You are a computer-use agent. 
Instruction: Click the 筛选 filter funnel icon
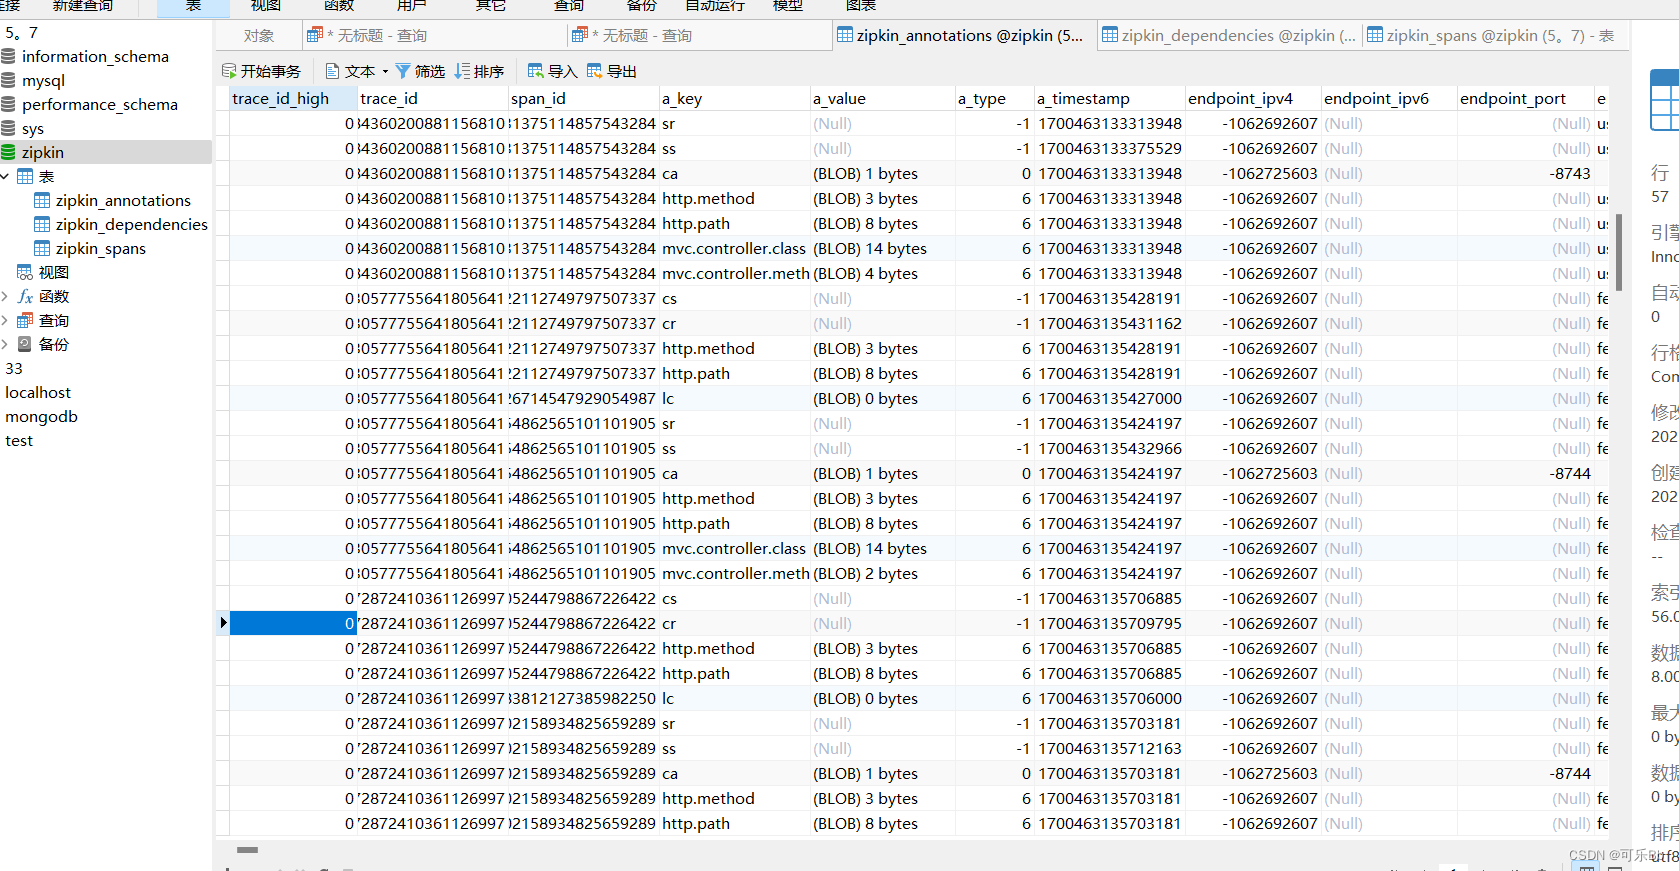(x=403, y=71)
